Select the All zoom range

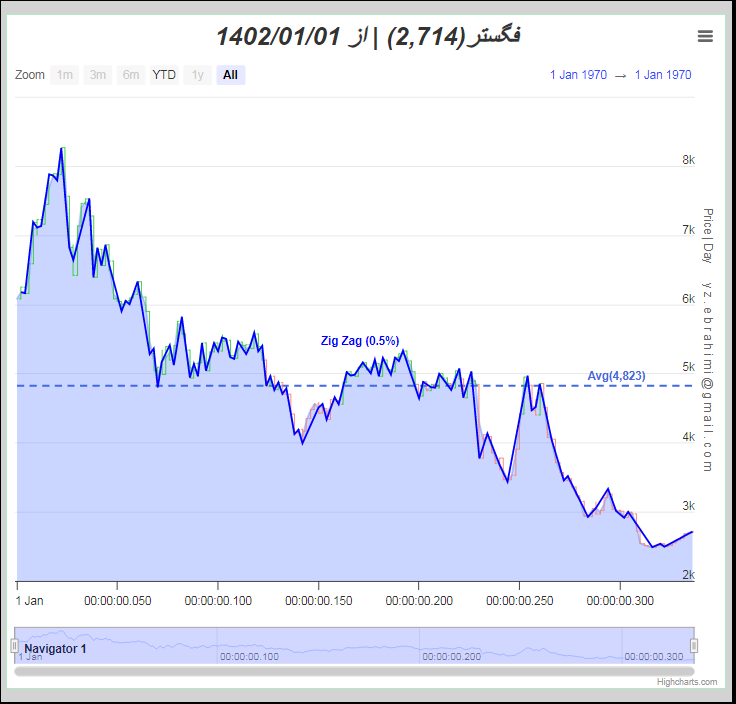[x=230, y=75]
